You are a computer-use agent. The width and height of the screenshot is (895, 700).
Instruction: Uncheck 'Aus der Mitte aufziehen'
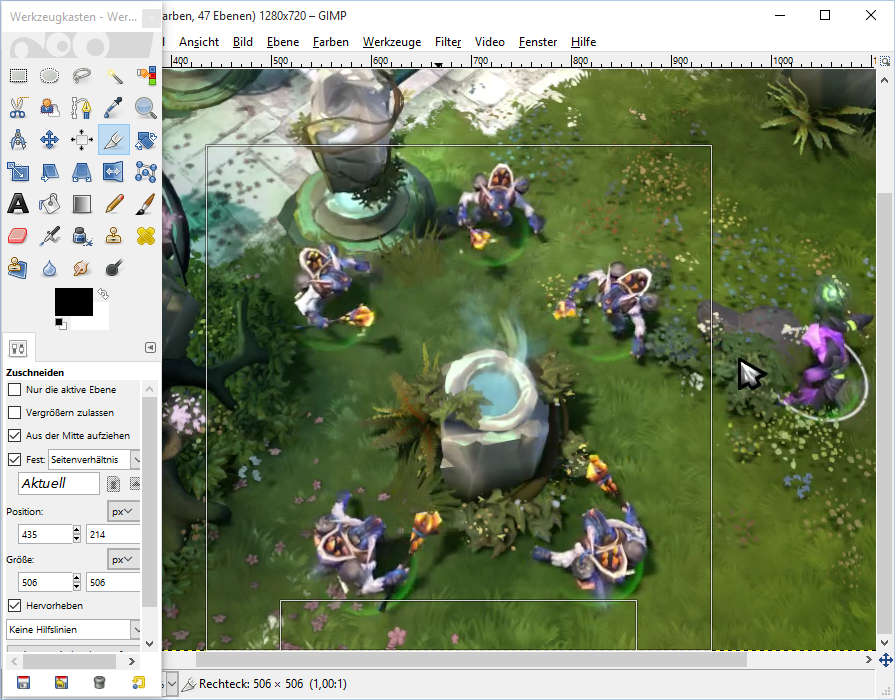point(14,435)
